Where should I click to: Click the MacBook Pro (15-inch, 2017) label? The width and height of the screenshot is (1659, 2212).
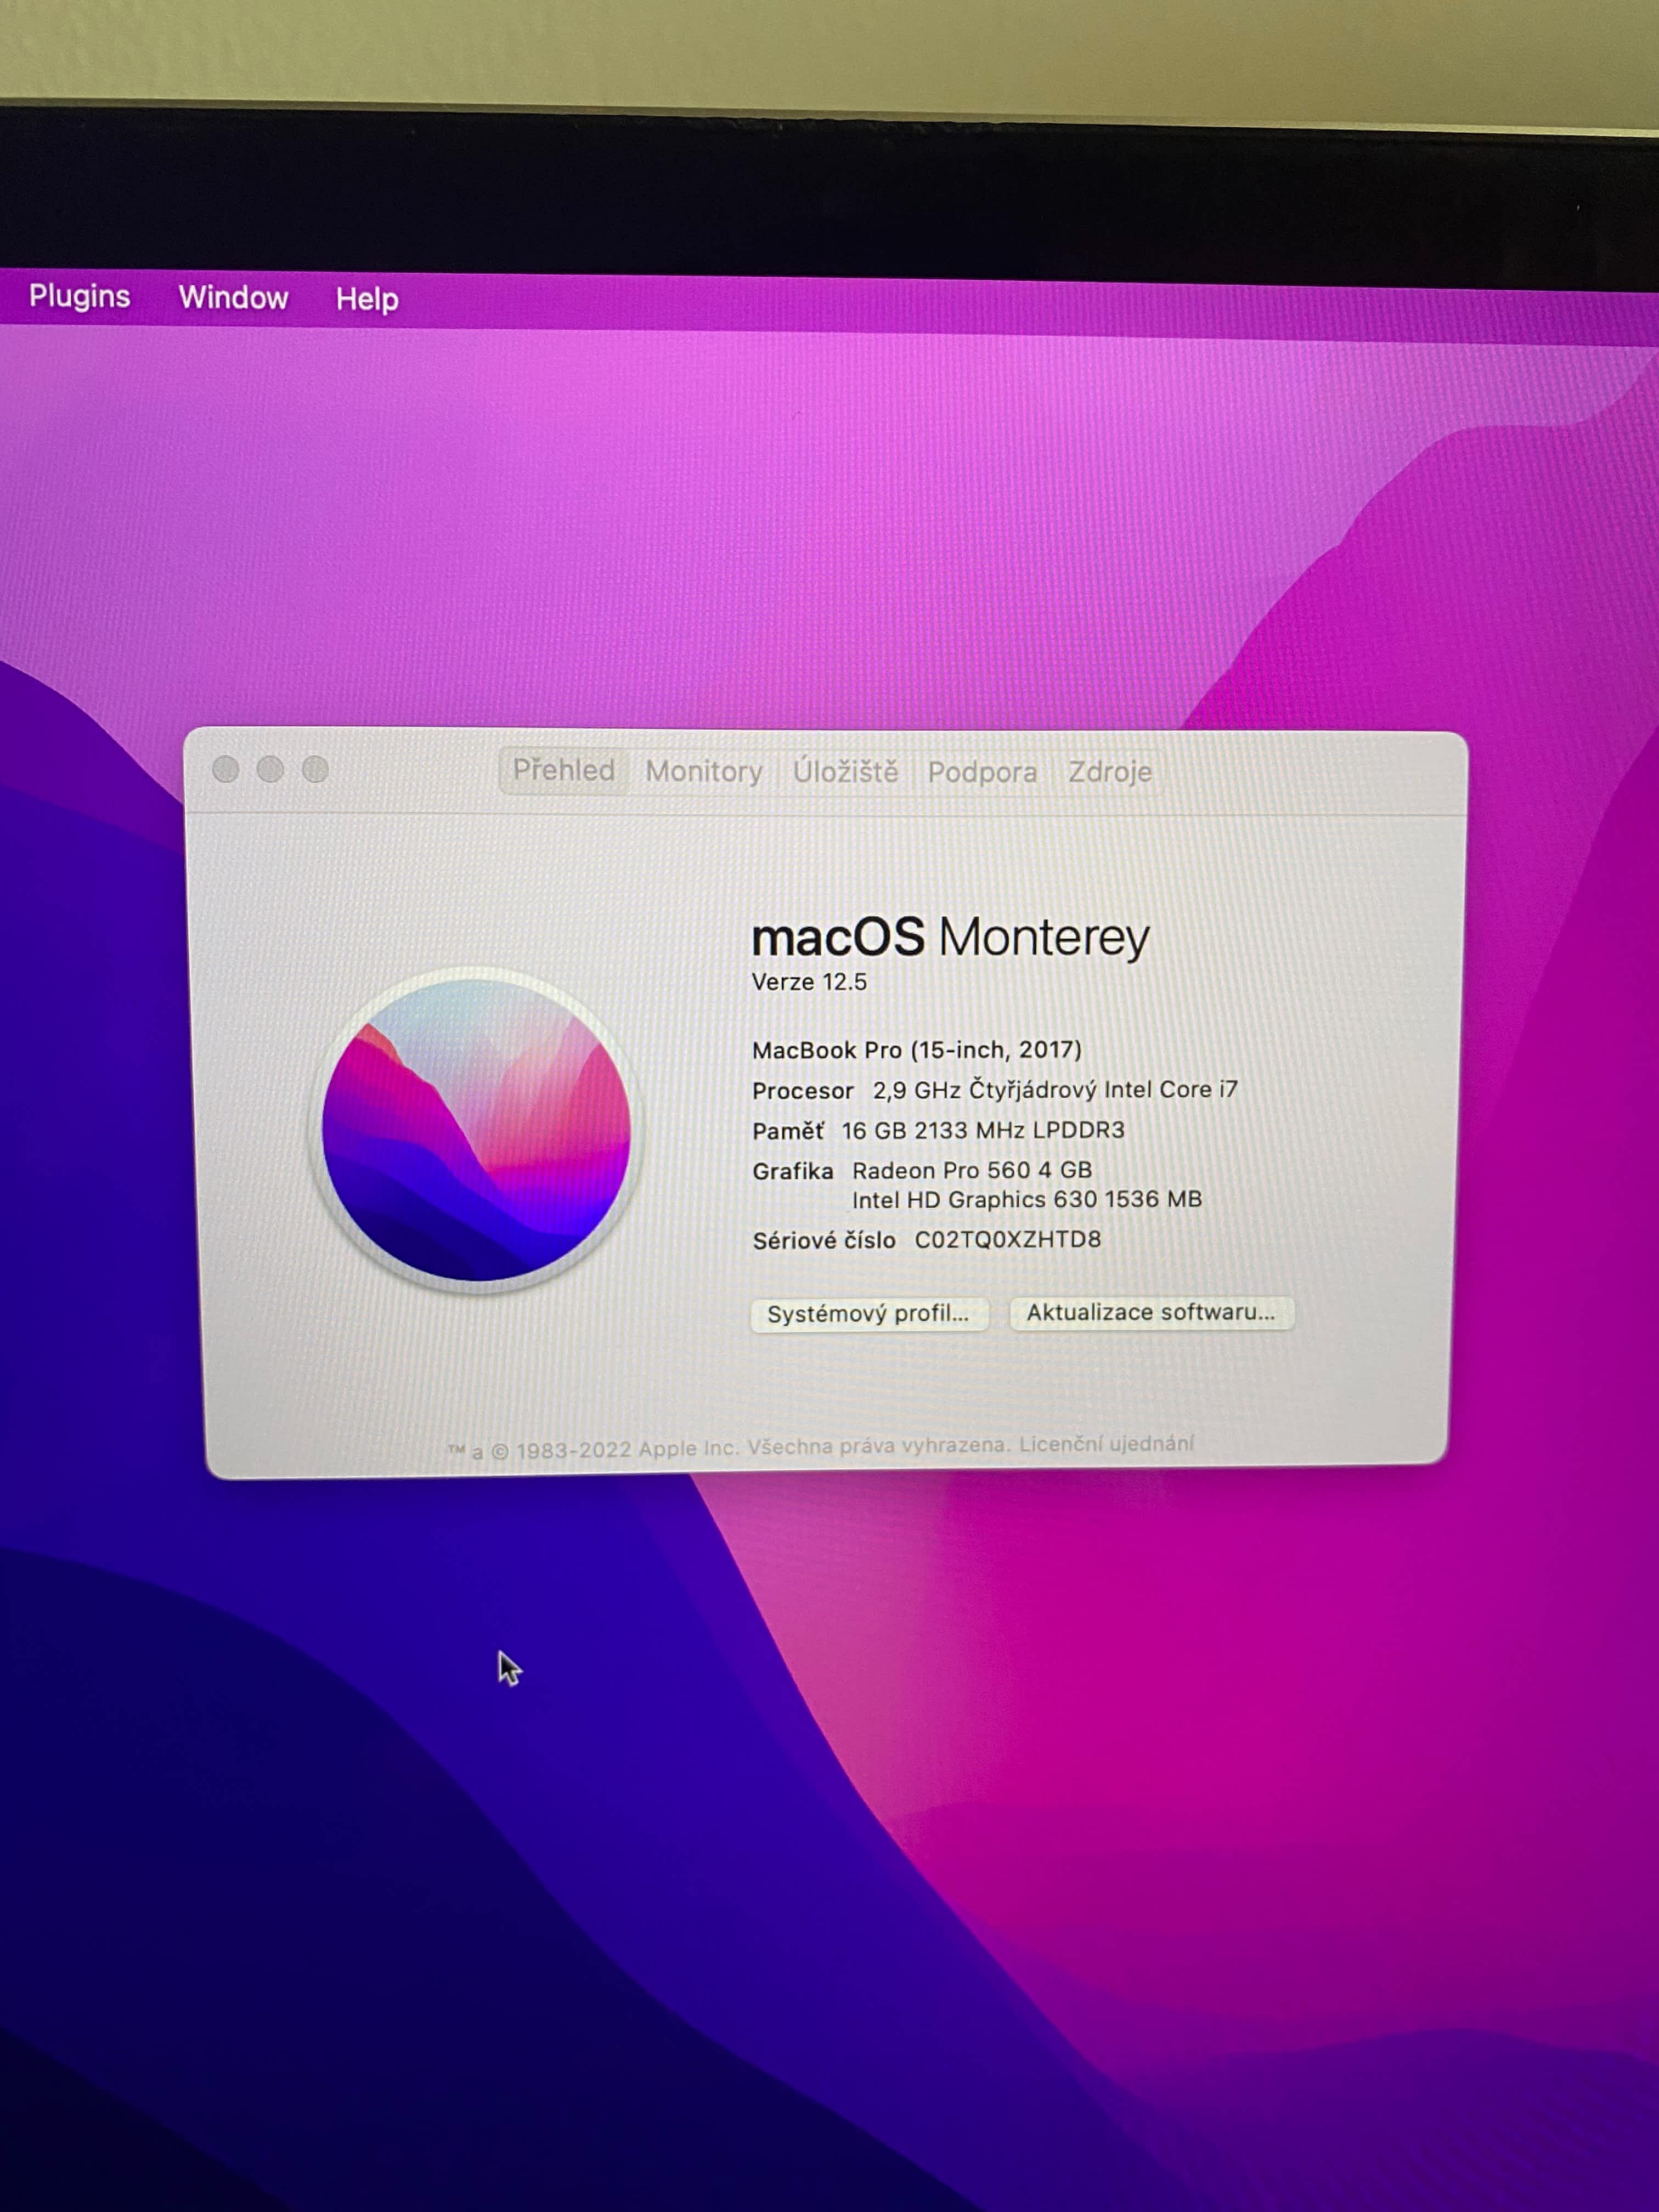tap(916, 1050)
